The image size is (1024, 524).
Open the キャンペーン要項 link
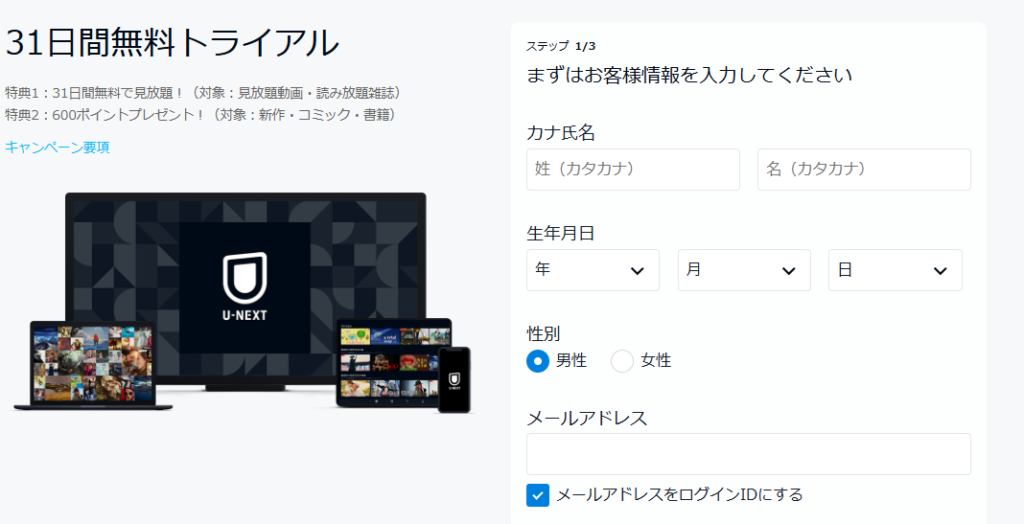click(57, 148)
